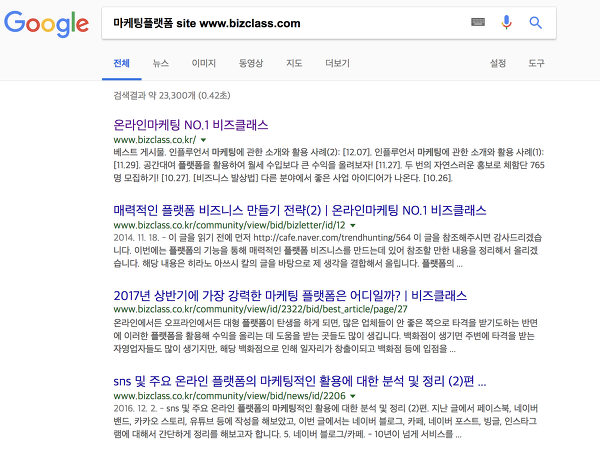
Task: Click URL ending bid/news/id/2206
Action: 229,396
